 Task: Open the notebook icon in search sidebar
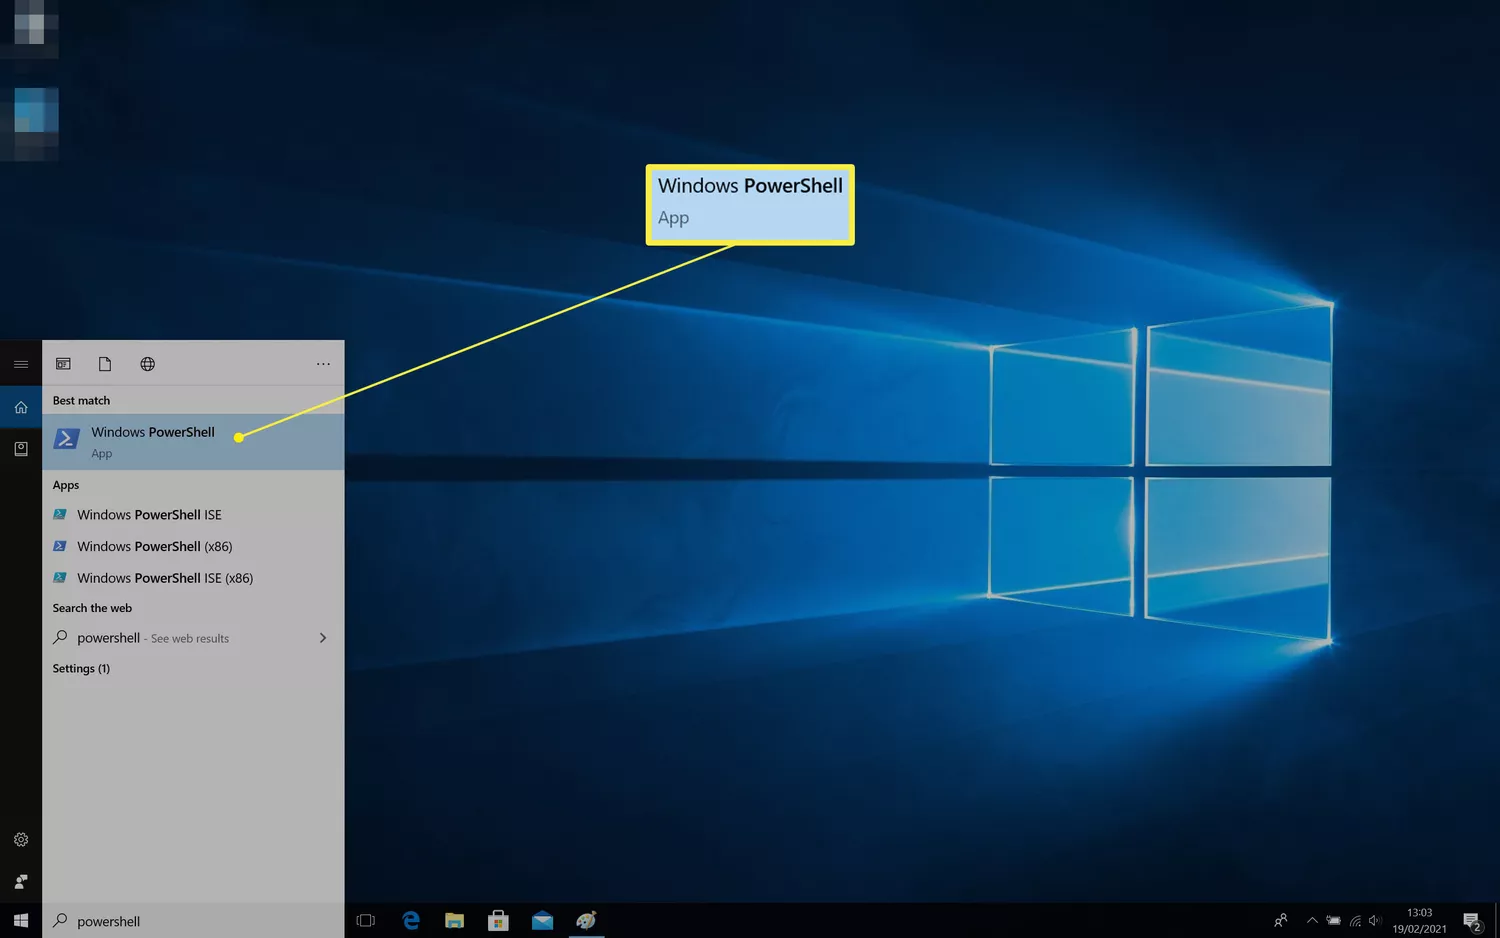coord(21,449)
